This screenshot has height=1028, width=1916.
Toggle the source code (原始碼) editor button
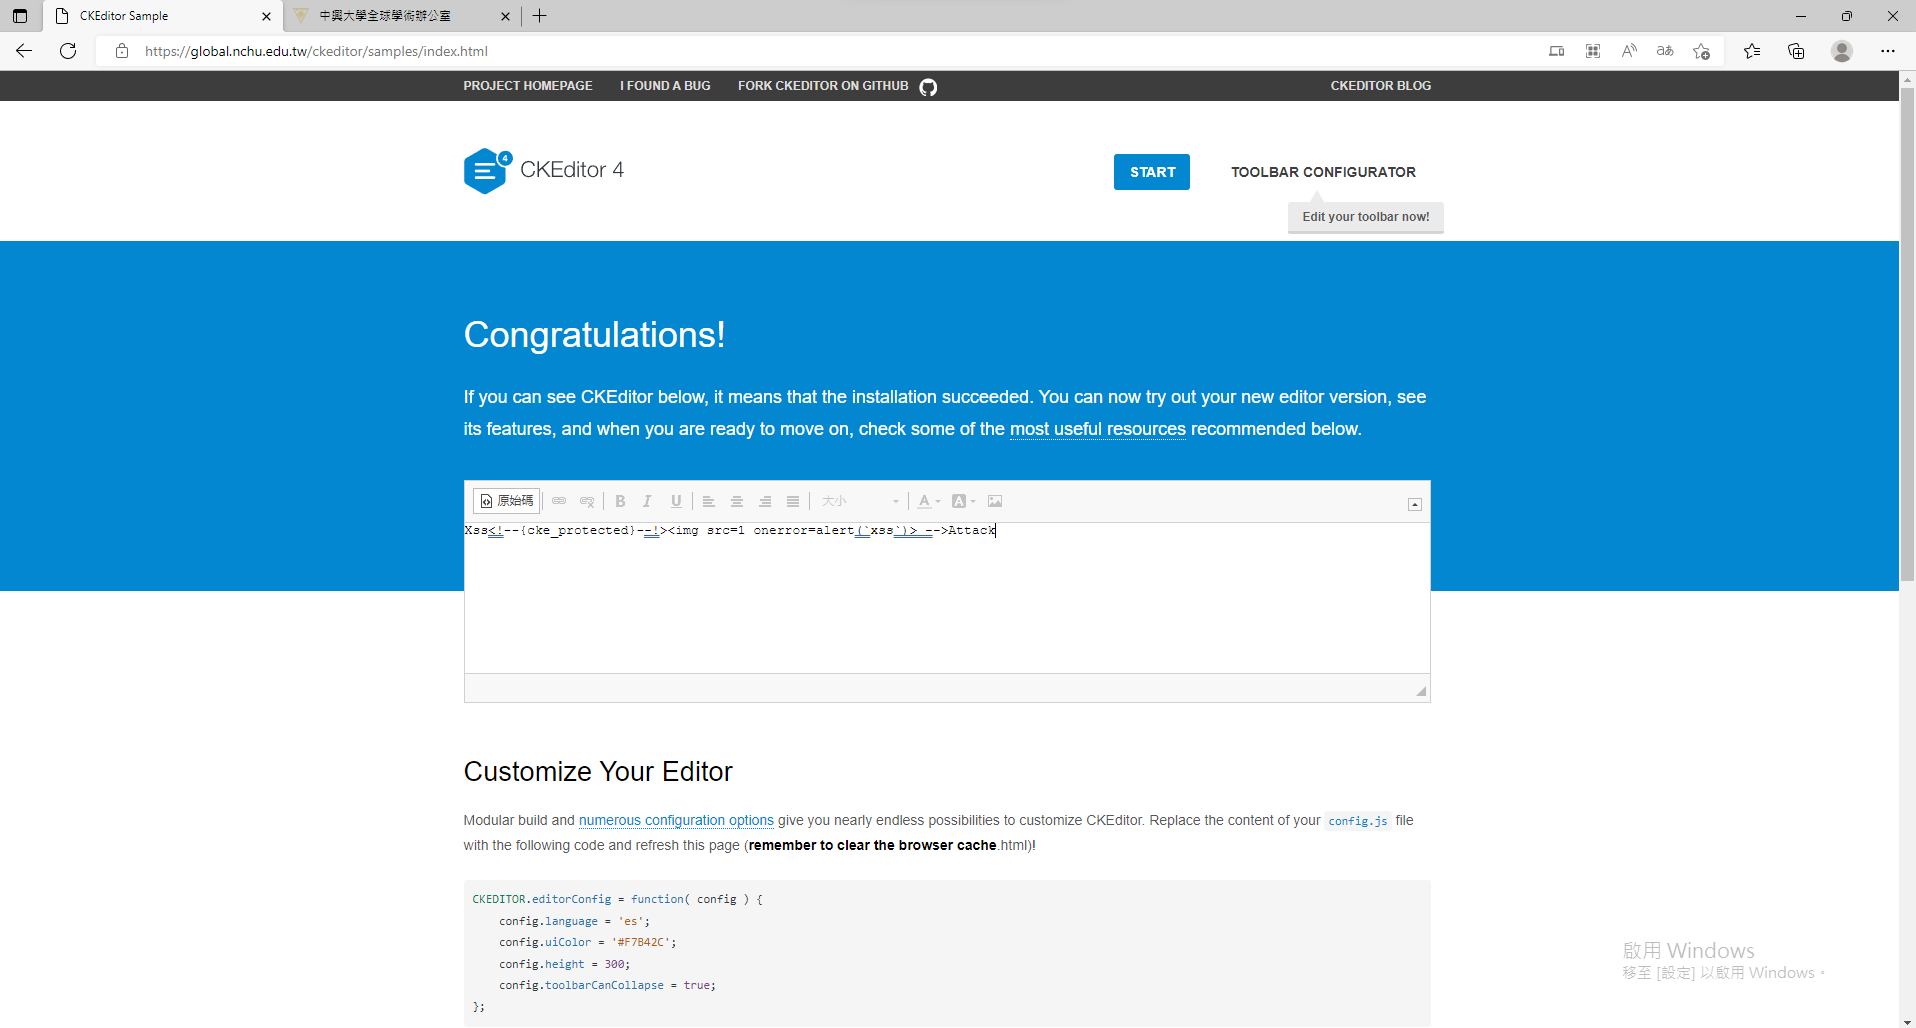[x=507, y=501]
